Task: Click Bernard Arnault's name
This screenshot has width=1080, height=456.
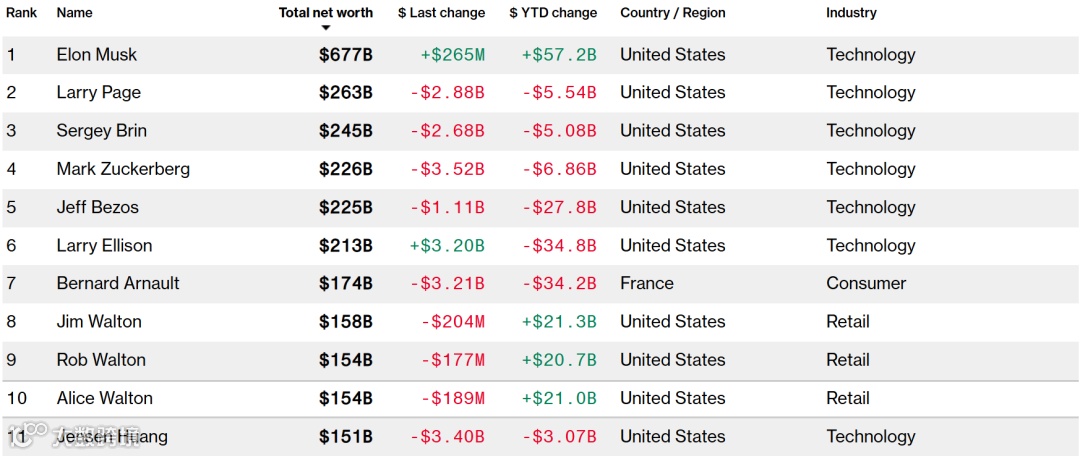Action: 118,284
